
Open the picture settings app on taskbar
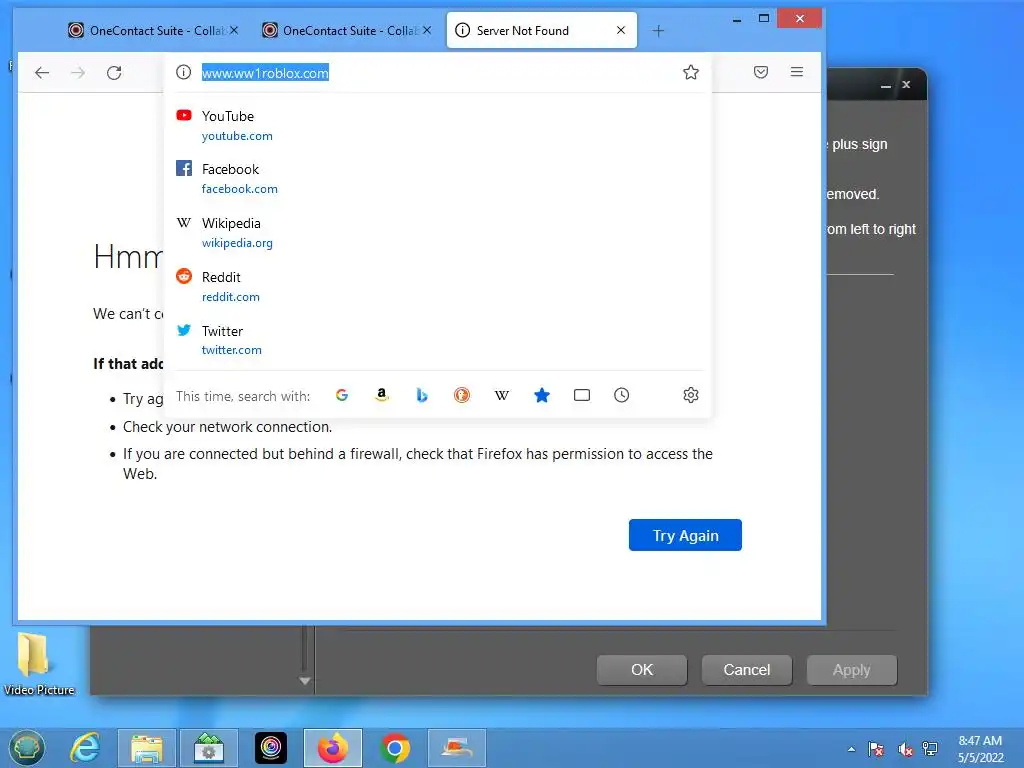tap(208, 748)
